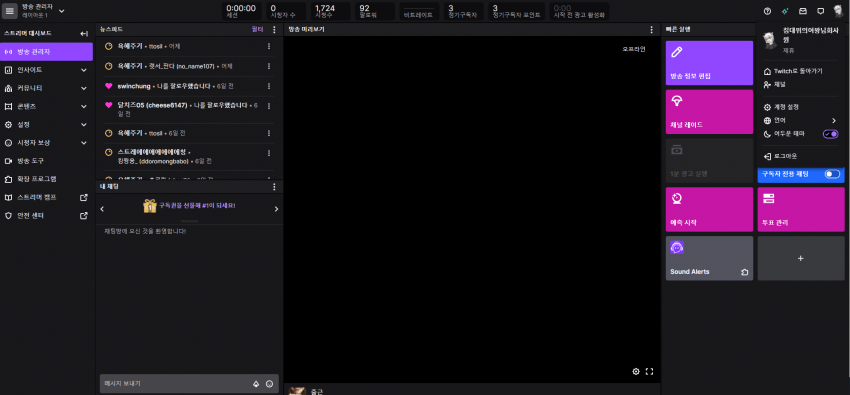Viewport: 850px width, 395px height.
Task: Click the 투표 관리 quick action
Action: pos(801,209)
